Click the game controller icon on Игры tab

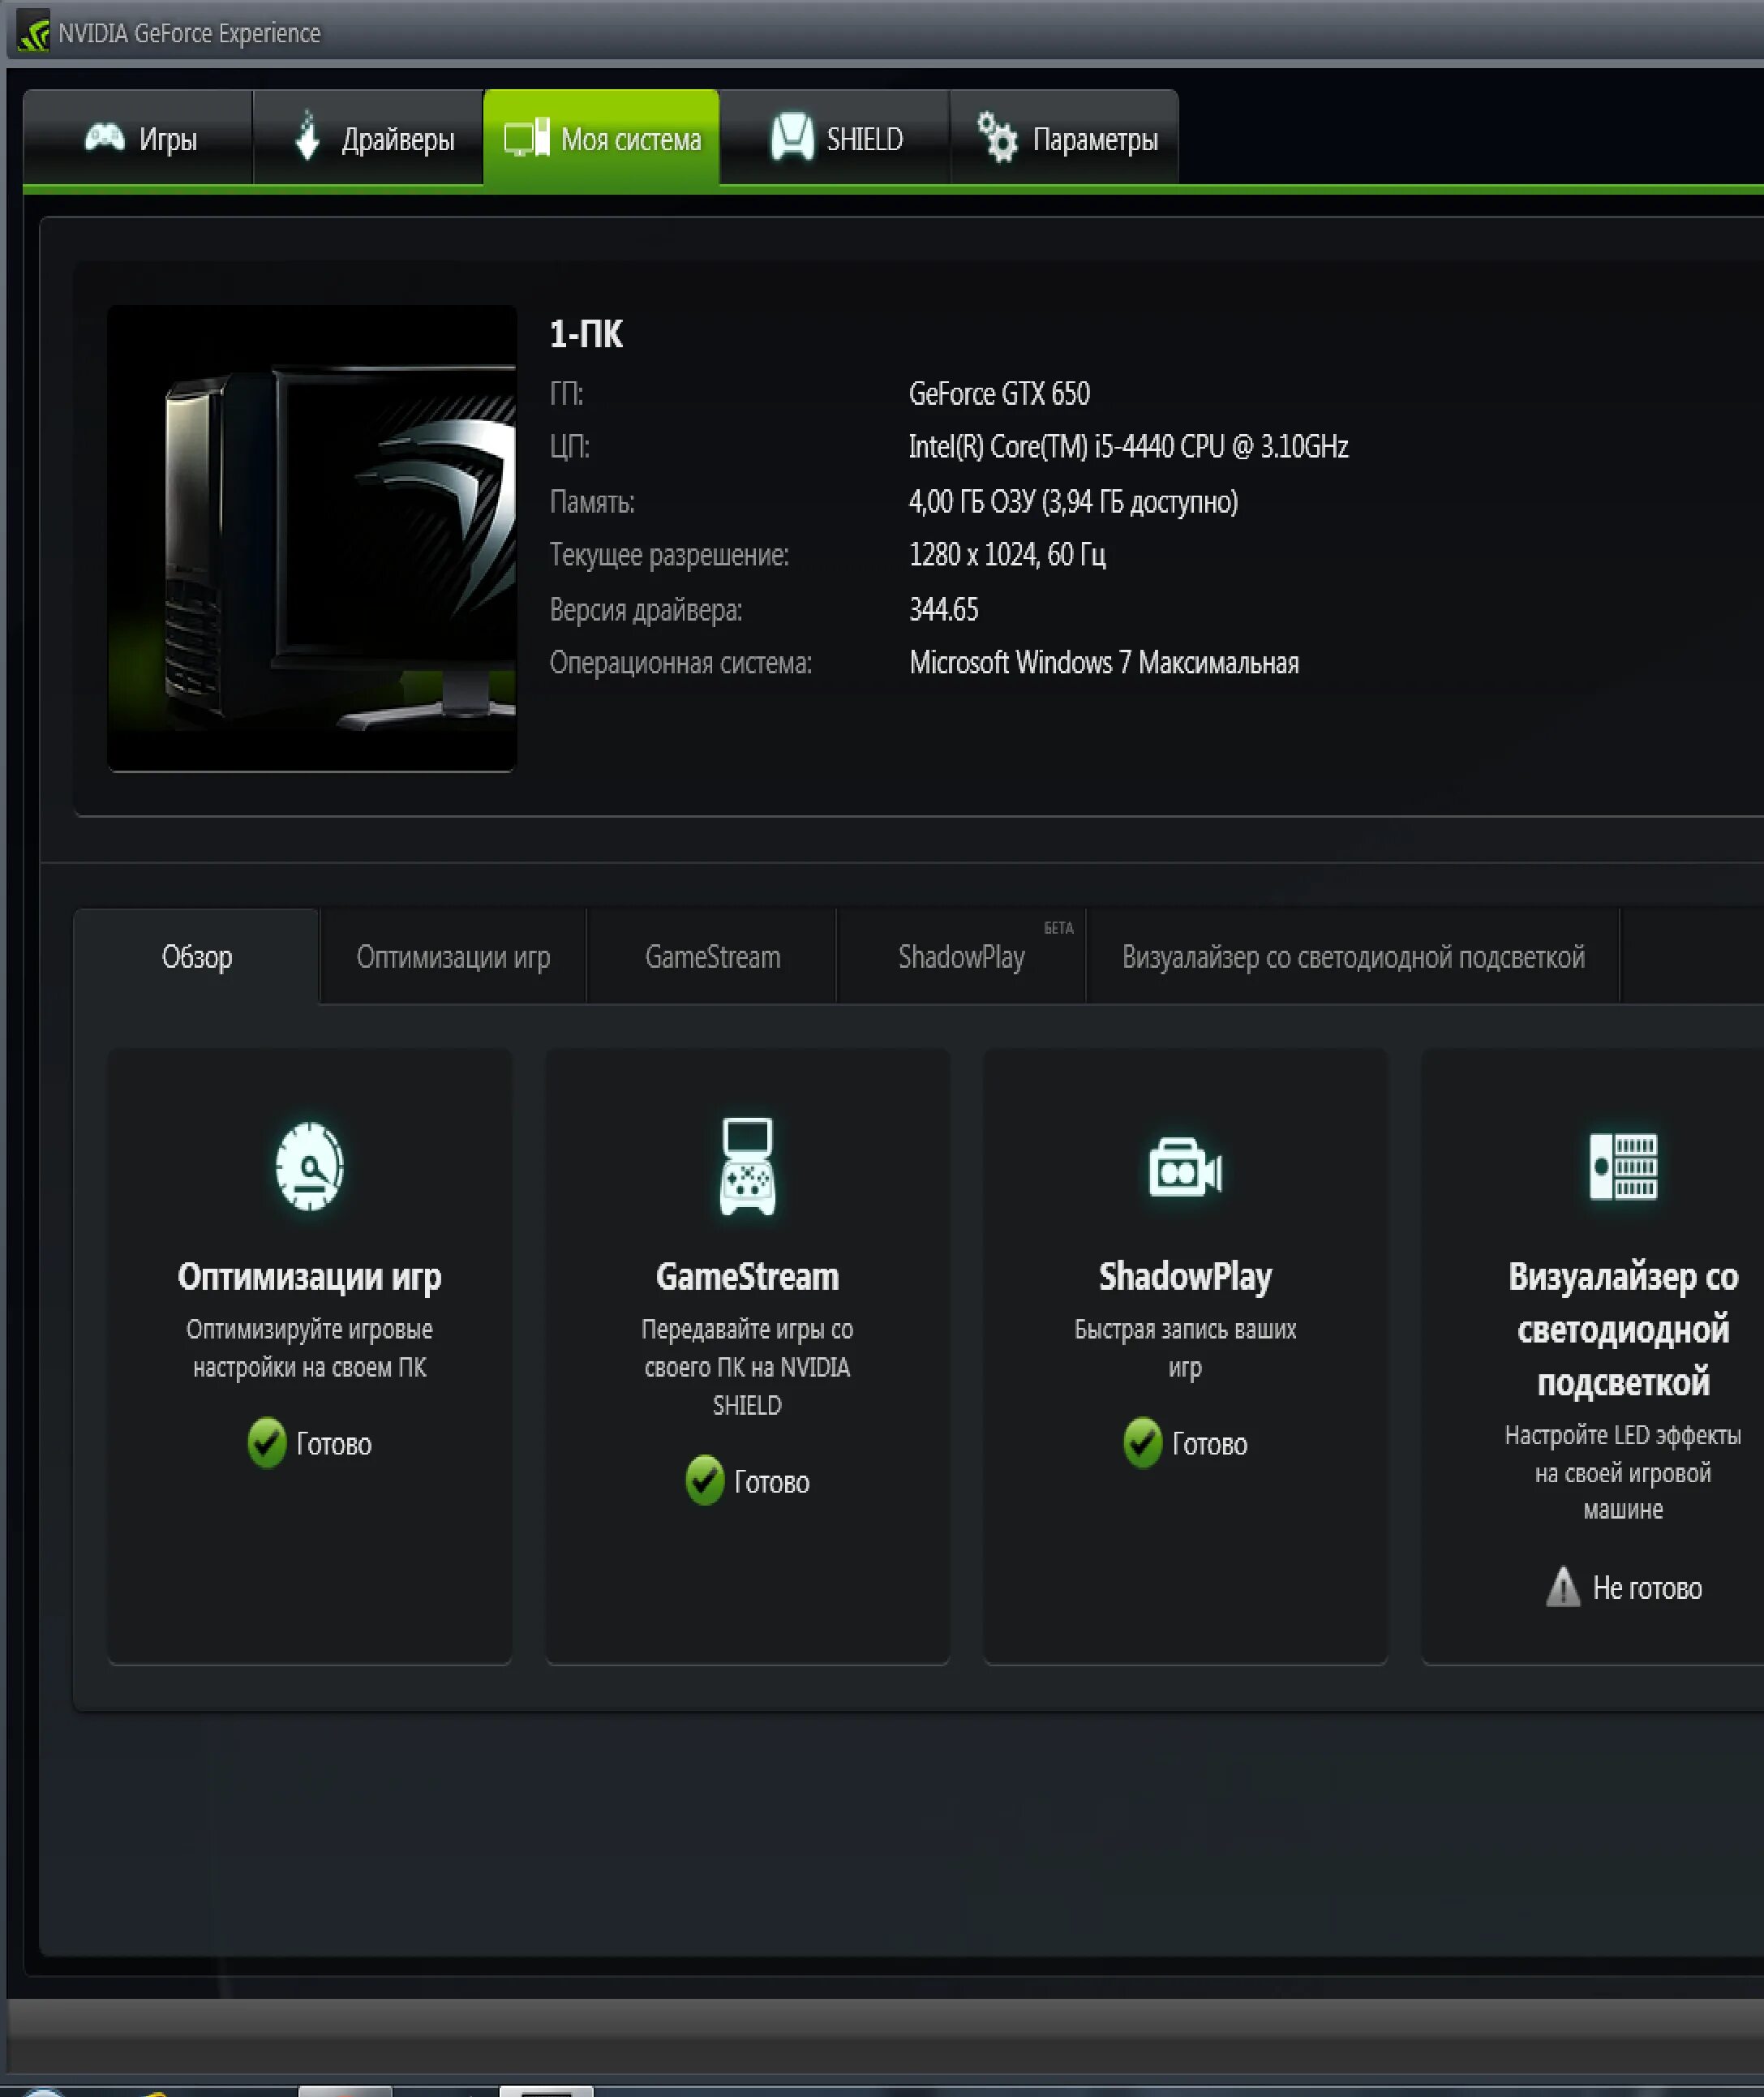coord(105,137)
